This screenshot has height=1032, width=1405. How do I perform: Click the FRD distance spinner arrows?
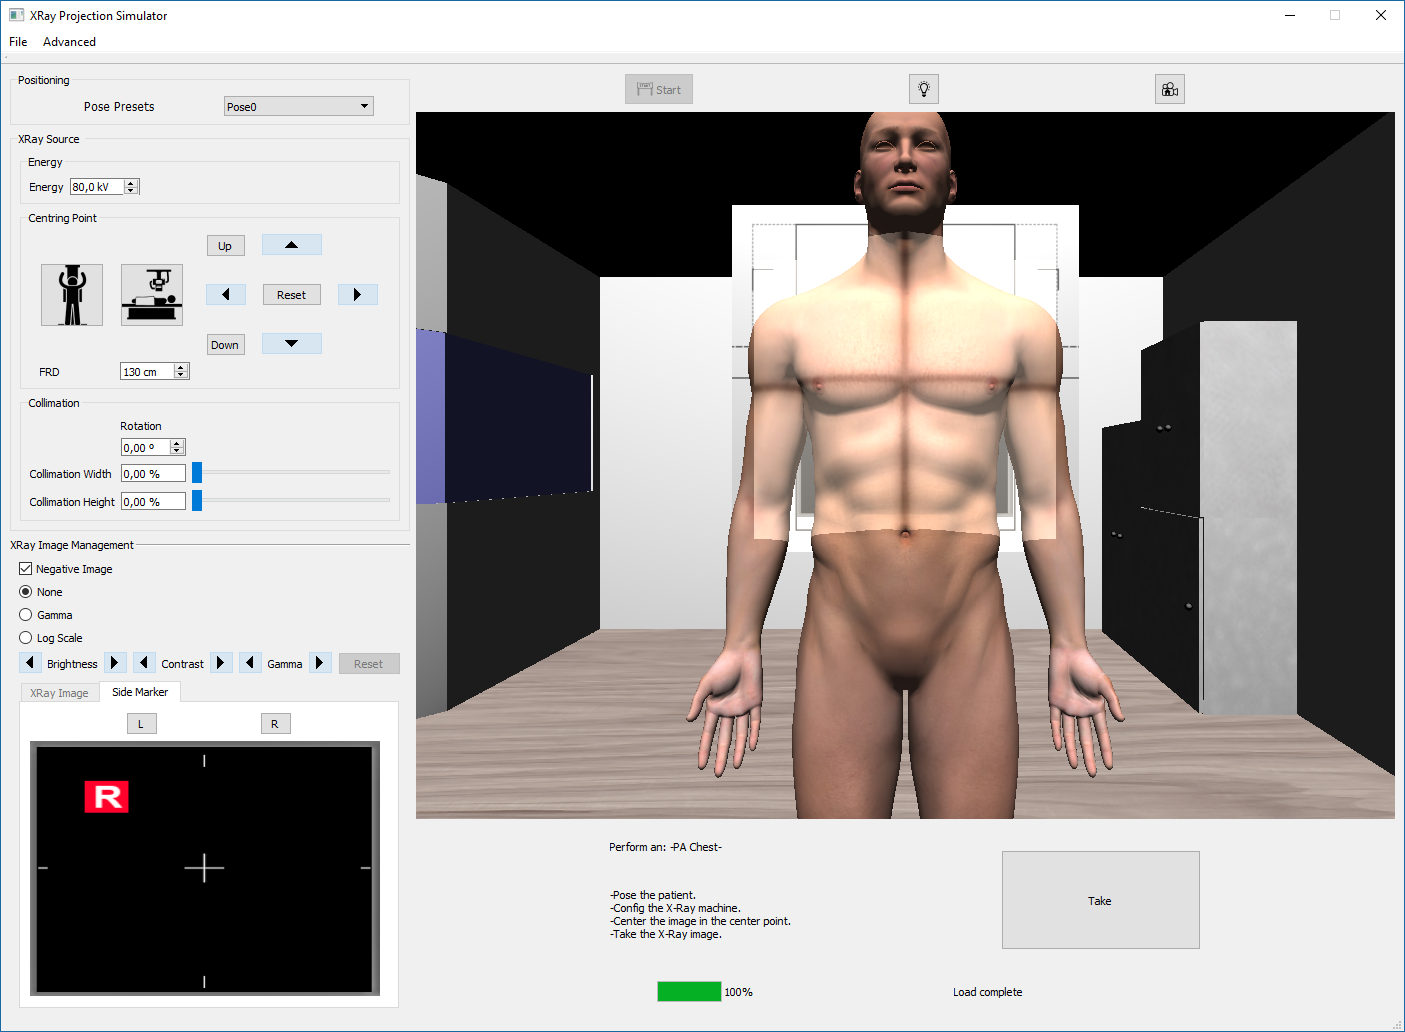pyautogui.click(x=181, y=371)
